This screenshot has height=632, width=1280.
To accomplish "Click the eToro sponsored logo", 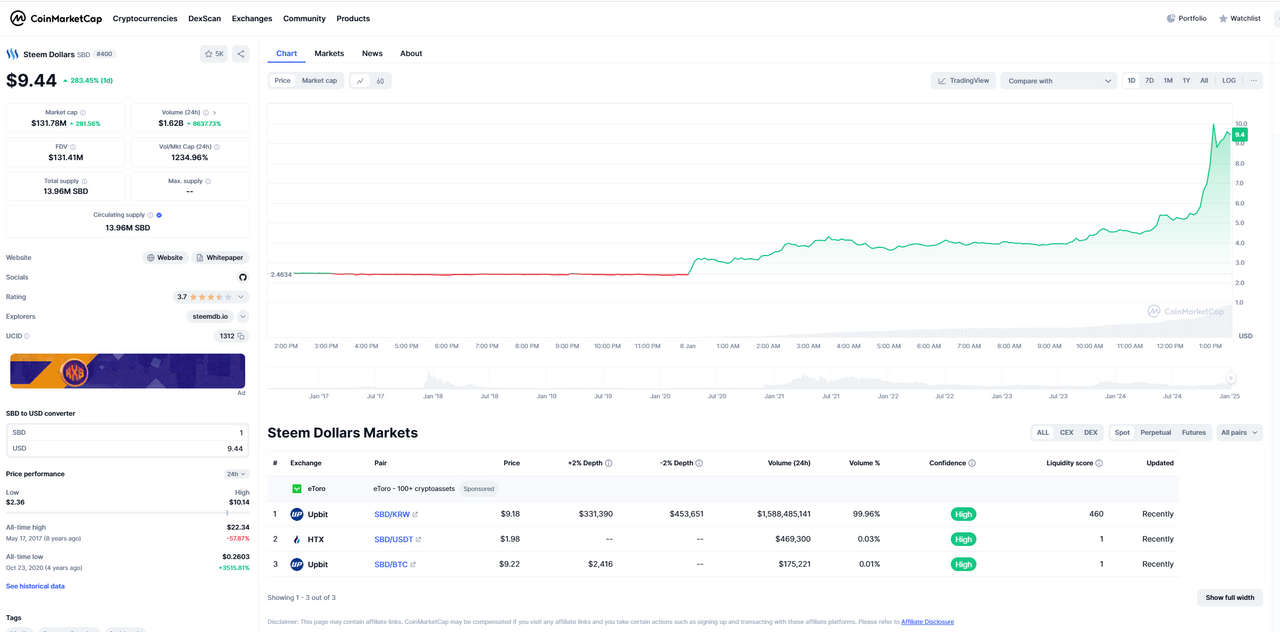I will (x=297, y=489).
